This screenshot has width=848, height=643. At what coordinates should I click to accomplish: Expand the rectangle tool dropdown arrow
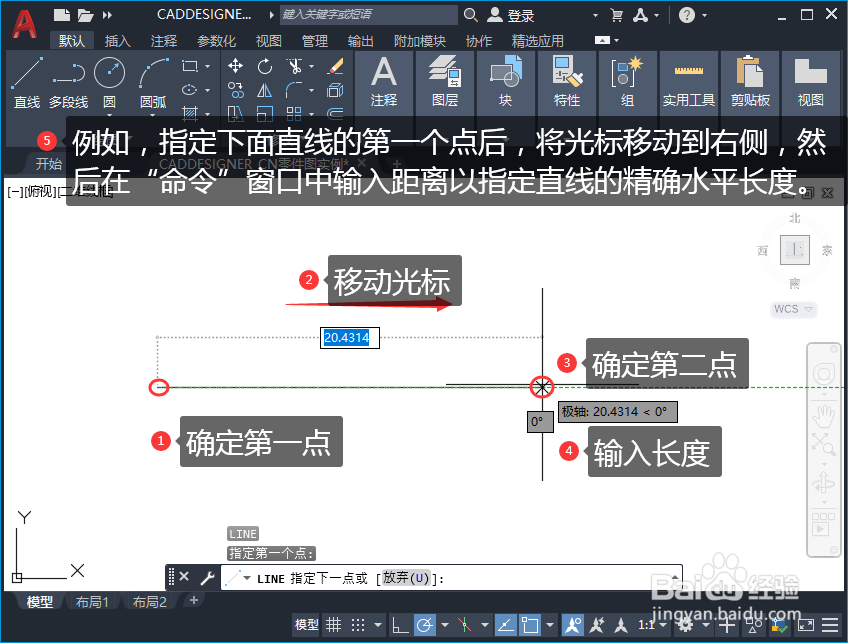208,66
